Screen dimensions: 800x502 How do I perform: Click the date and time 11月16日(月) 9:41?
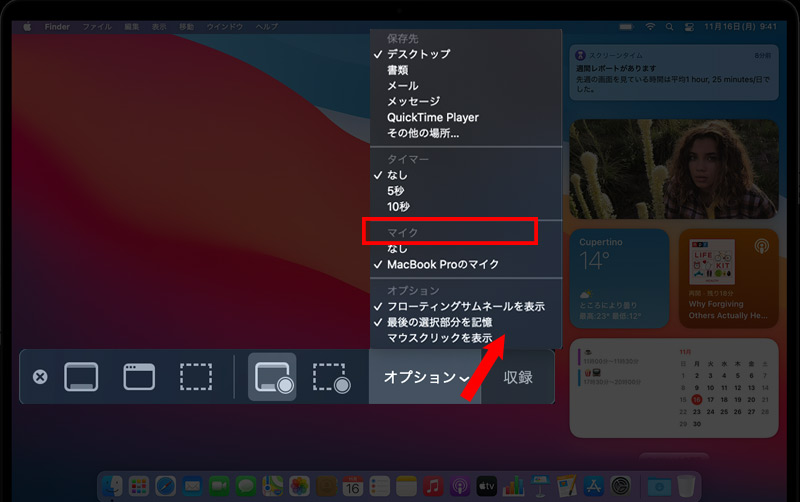[x=740, y=27]
